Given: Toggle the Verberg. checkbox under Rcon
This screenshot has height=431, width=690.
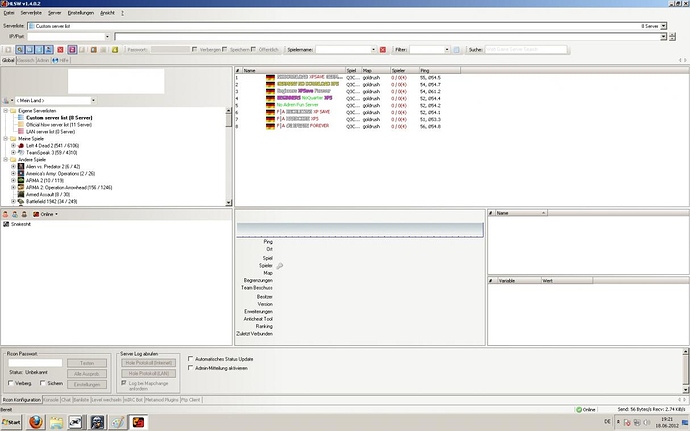Looking at the screenshot, I should (10, 383).
